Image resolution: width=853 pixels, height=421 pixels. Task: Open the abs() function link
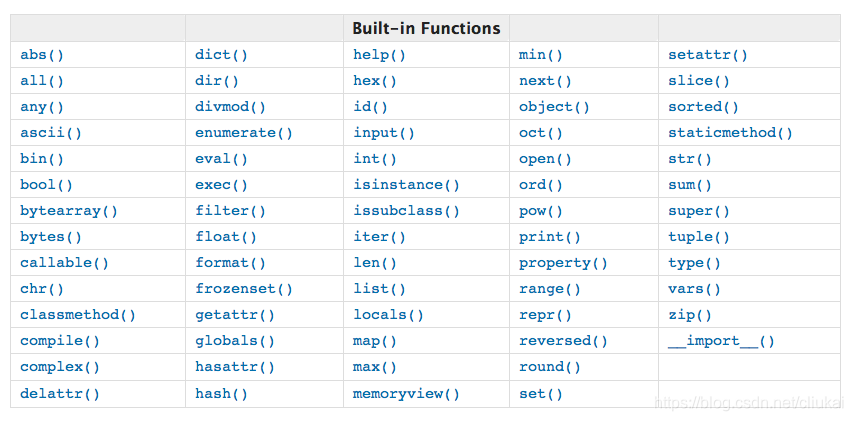[x=42, y=55]
